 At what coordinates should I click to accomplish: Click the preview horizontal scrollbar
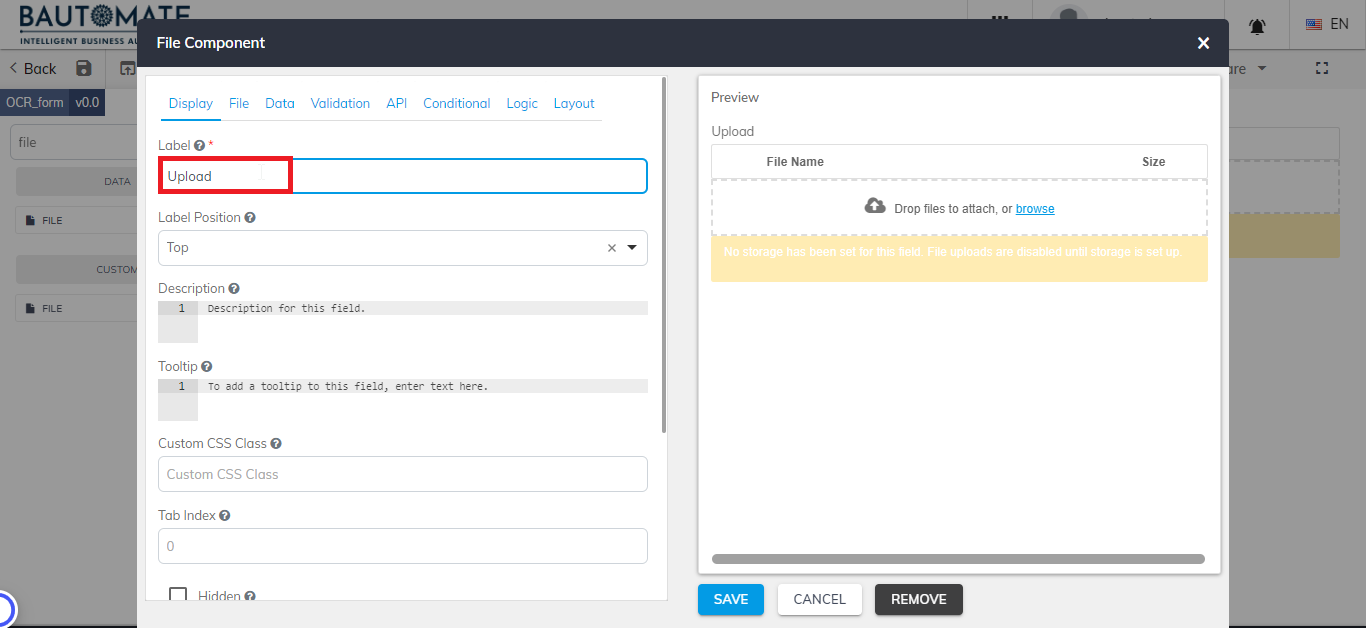tap(958, 559)
